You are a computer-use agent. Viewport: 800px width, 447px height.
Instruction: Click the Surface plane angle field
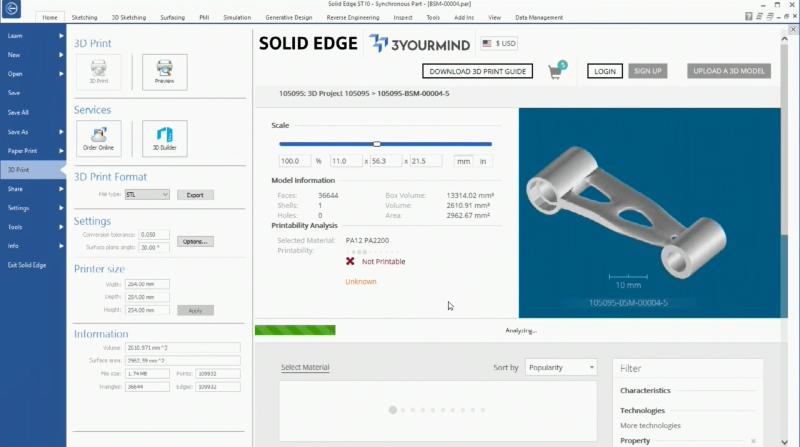coord(154,247)
